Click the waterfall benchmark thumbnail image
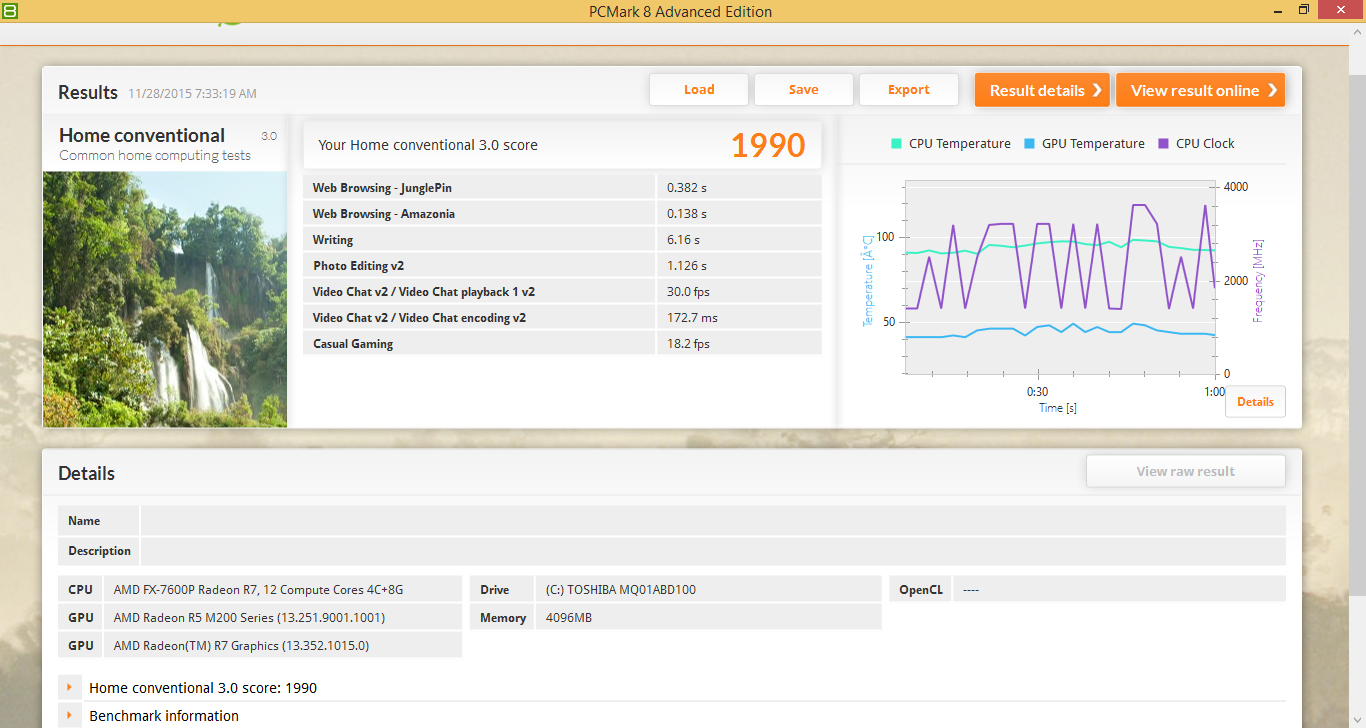 coord(165,299)
